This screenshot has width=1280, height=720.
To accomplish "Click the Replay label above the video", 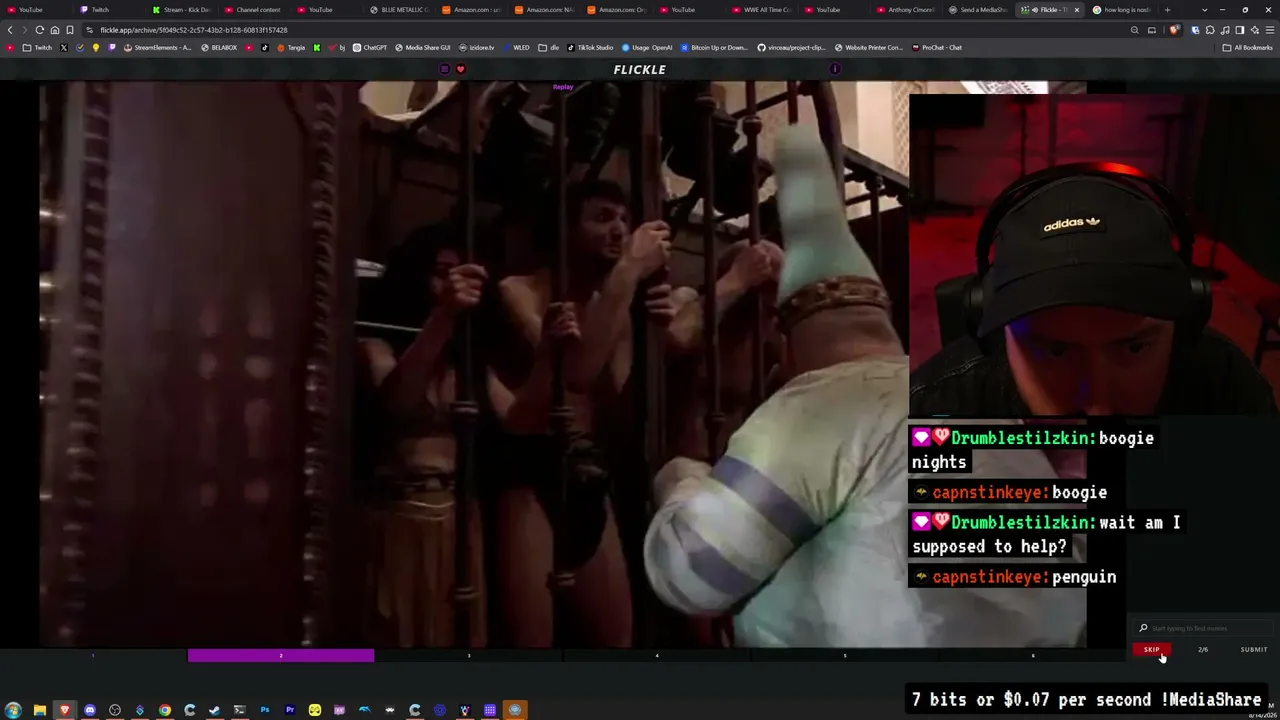I will tap(563, 87).
